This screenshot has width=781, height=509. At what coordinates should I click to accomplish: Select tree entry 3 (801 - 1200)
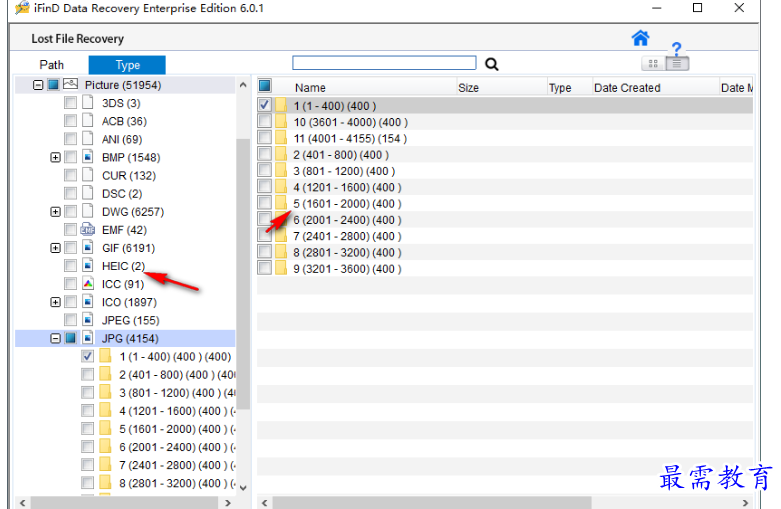point(177,393)
